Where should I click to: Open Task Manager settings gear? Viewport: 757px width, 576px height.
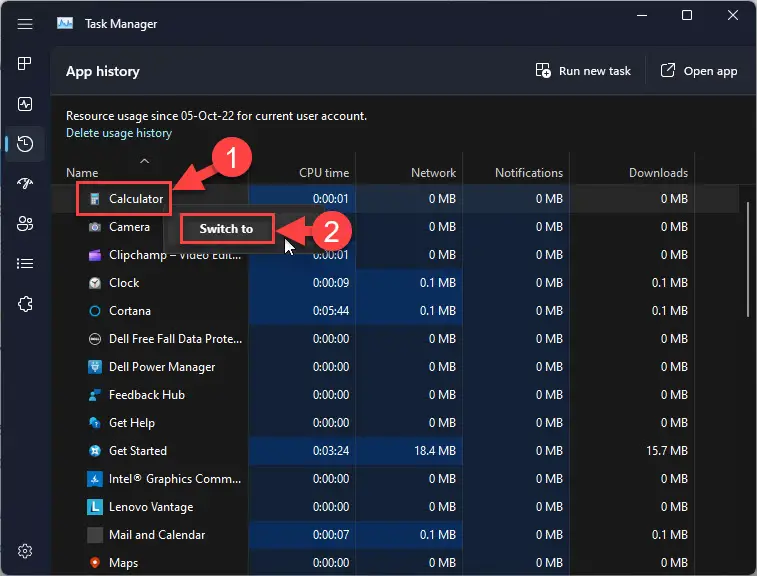click(x=25, y=551)
